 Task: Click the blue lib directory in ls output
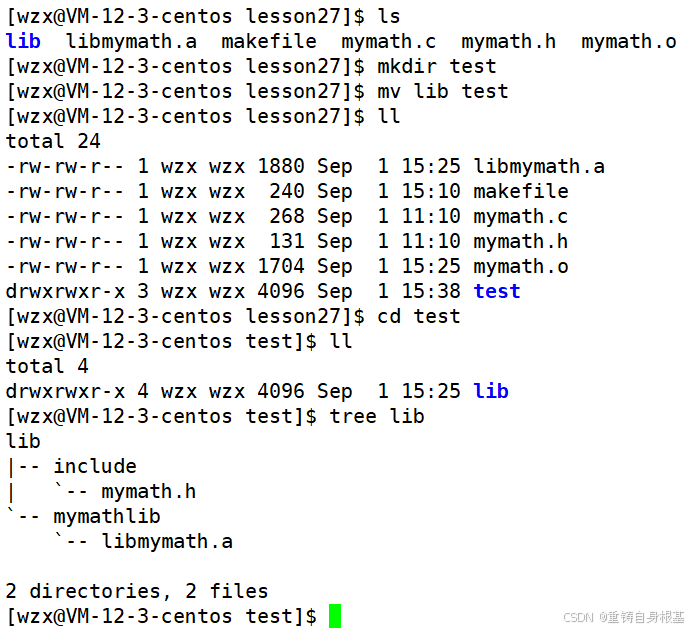pos(23,41)
